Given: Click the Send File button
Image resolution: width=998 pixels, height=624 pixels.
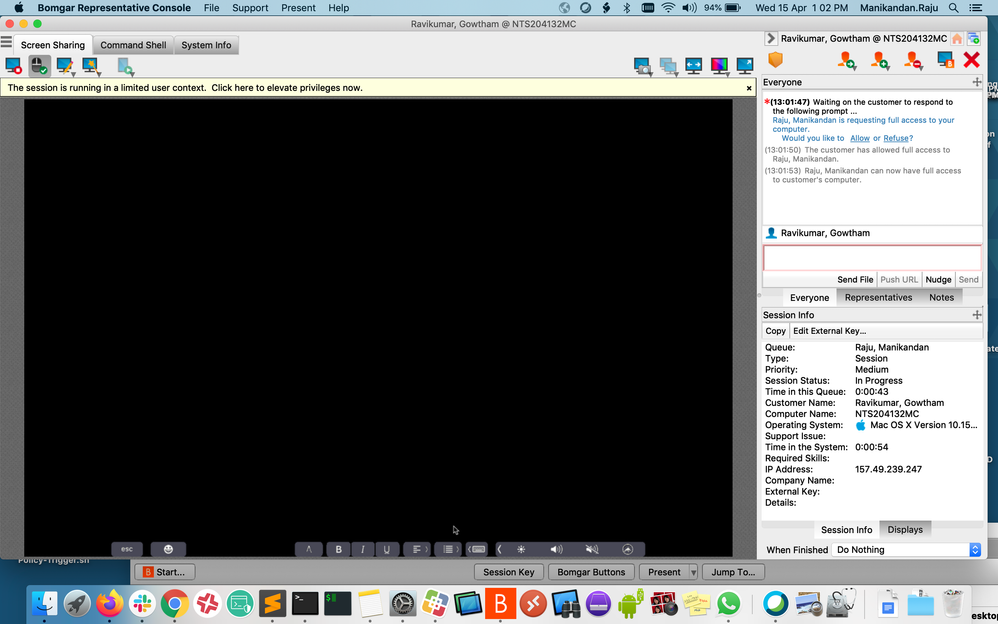Looking at the screenshot, I should (855, 280).
